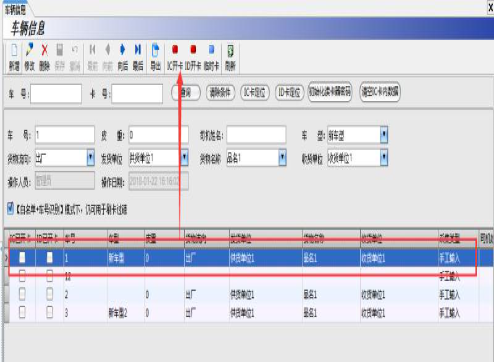Sort table by the 皮重 column header
The width and height of the screenshot is (494, 362).
164,238
